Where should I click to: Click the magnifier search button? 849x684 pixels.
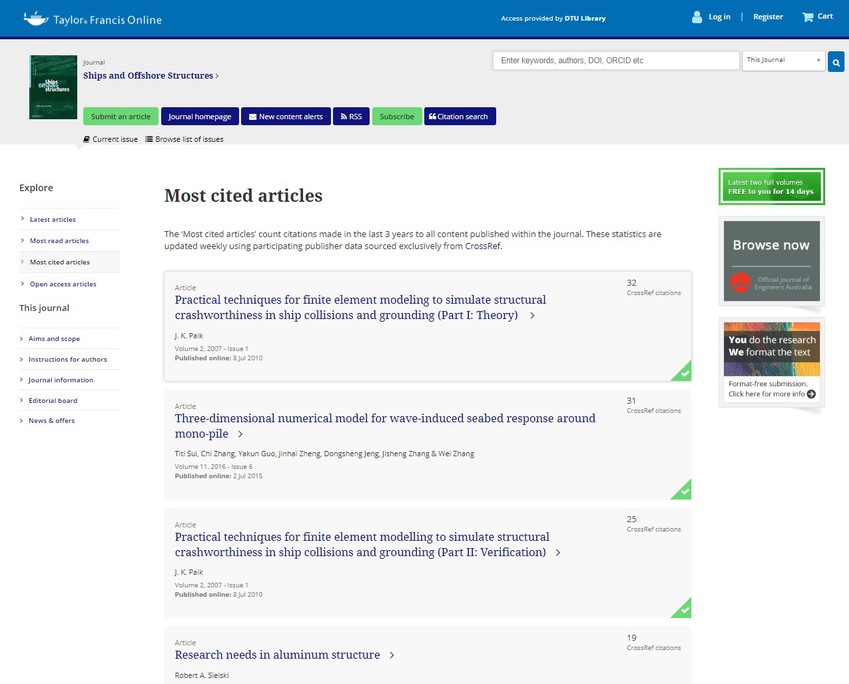[836, 61]
